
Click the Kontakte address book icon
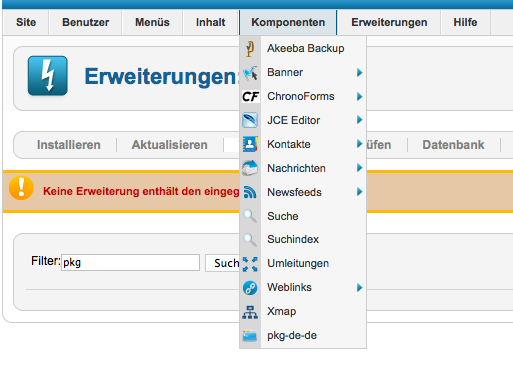[250, 144]
